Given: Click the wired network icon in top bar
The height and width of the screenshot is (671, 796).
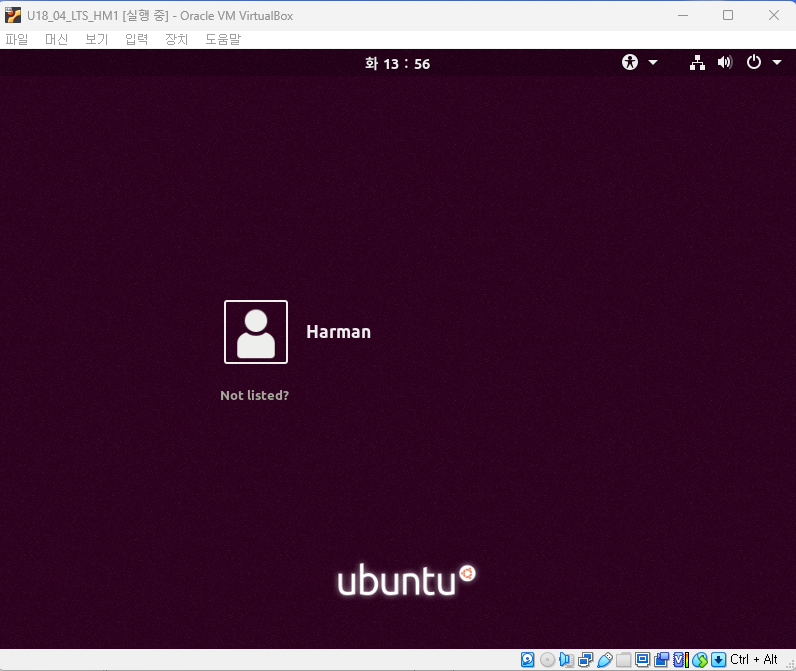Looking at the screenshot, I should click(698, 62).
